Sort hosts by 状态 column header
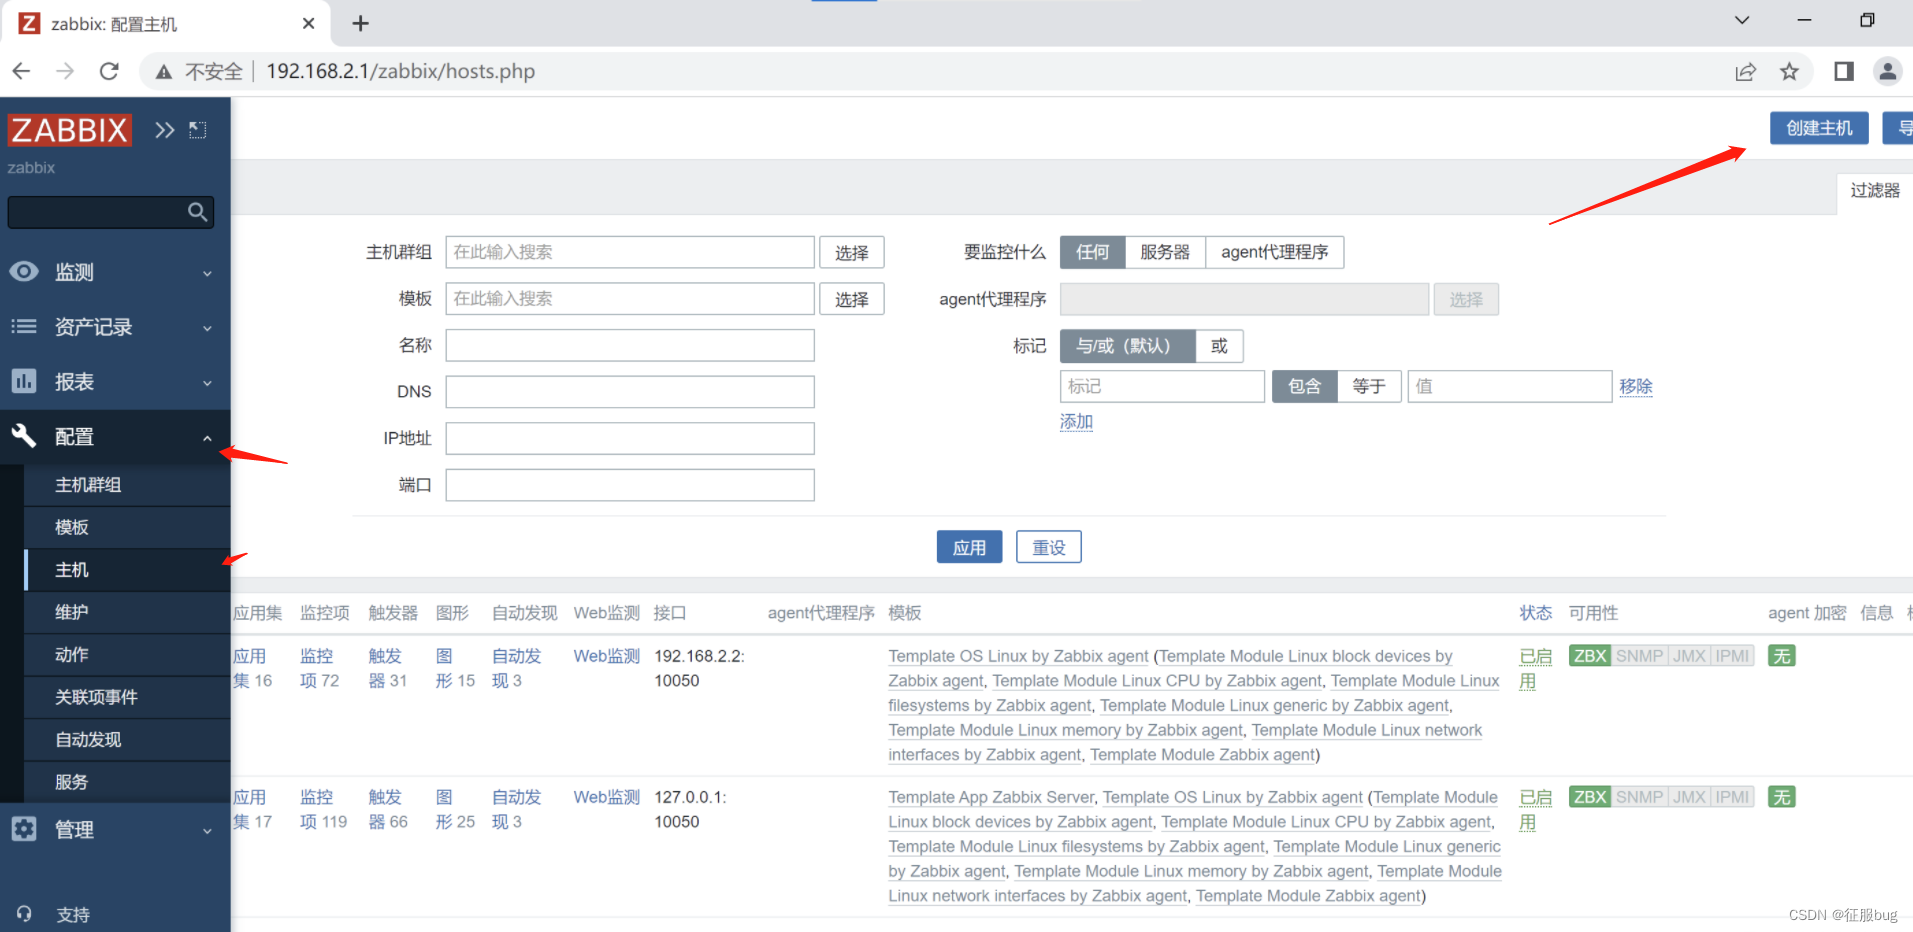 [1535, 613]
